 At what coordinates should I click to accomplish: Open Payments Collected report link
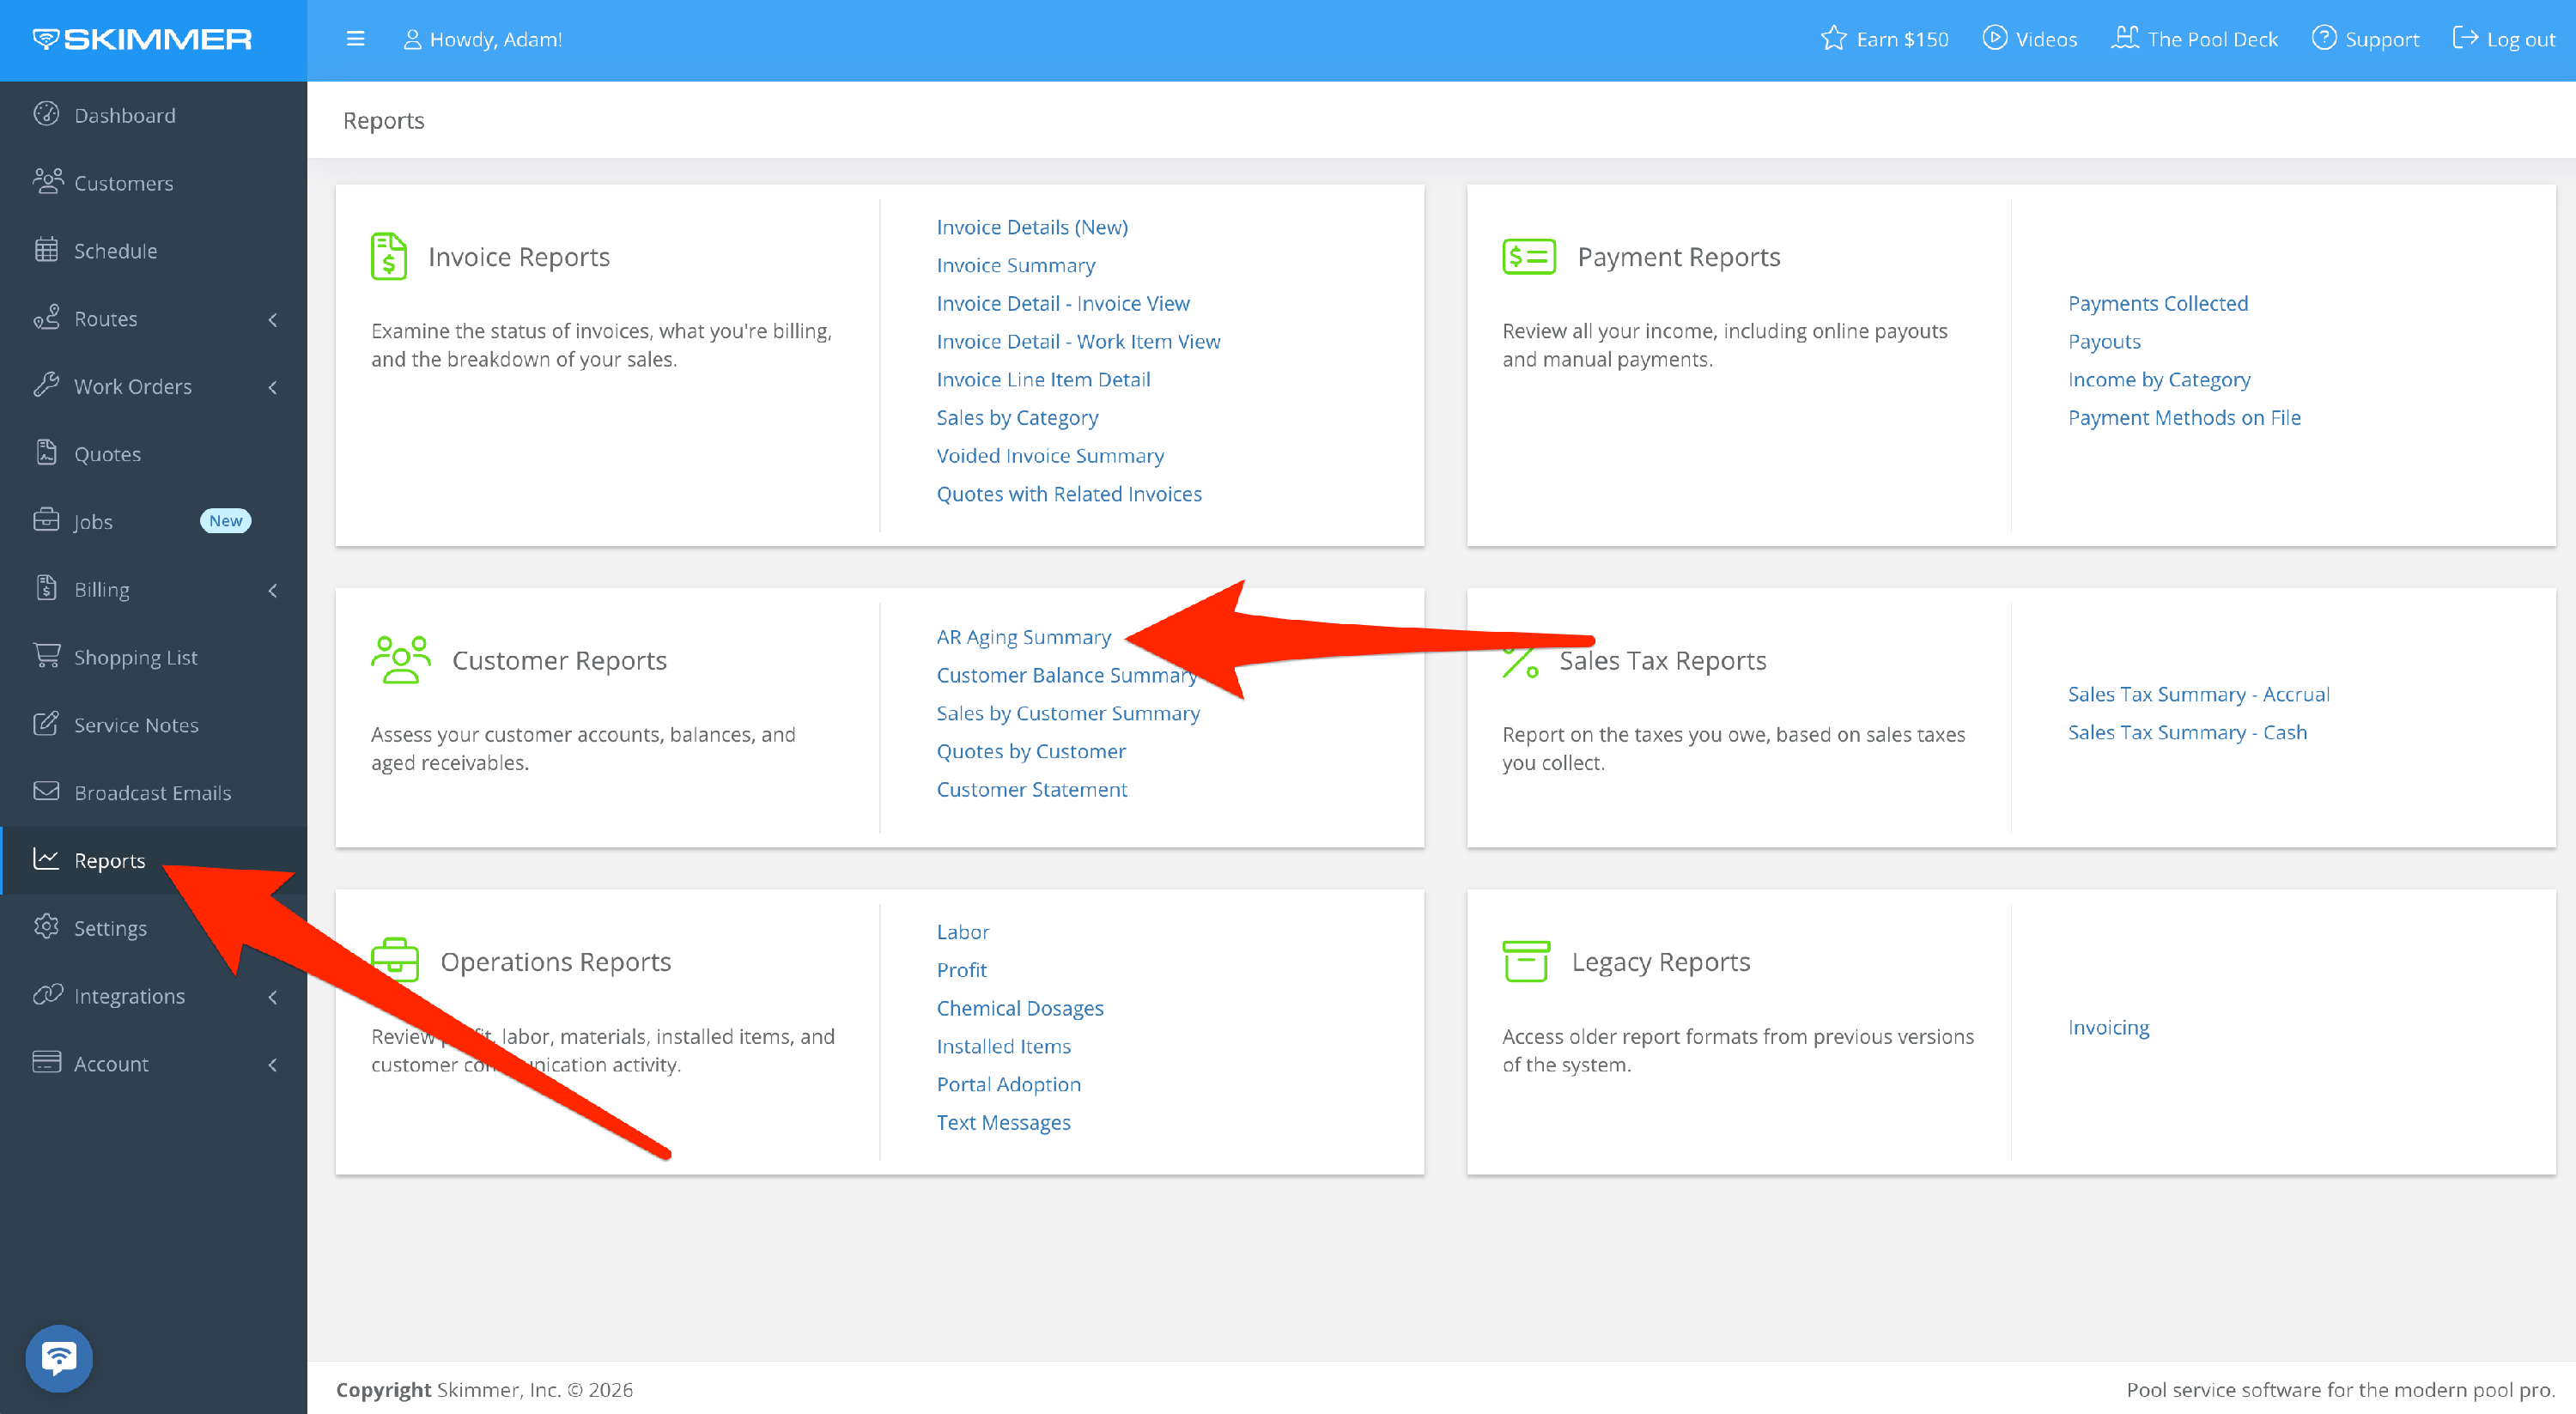pos(2157,303)
